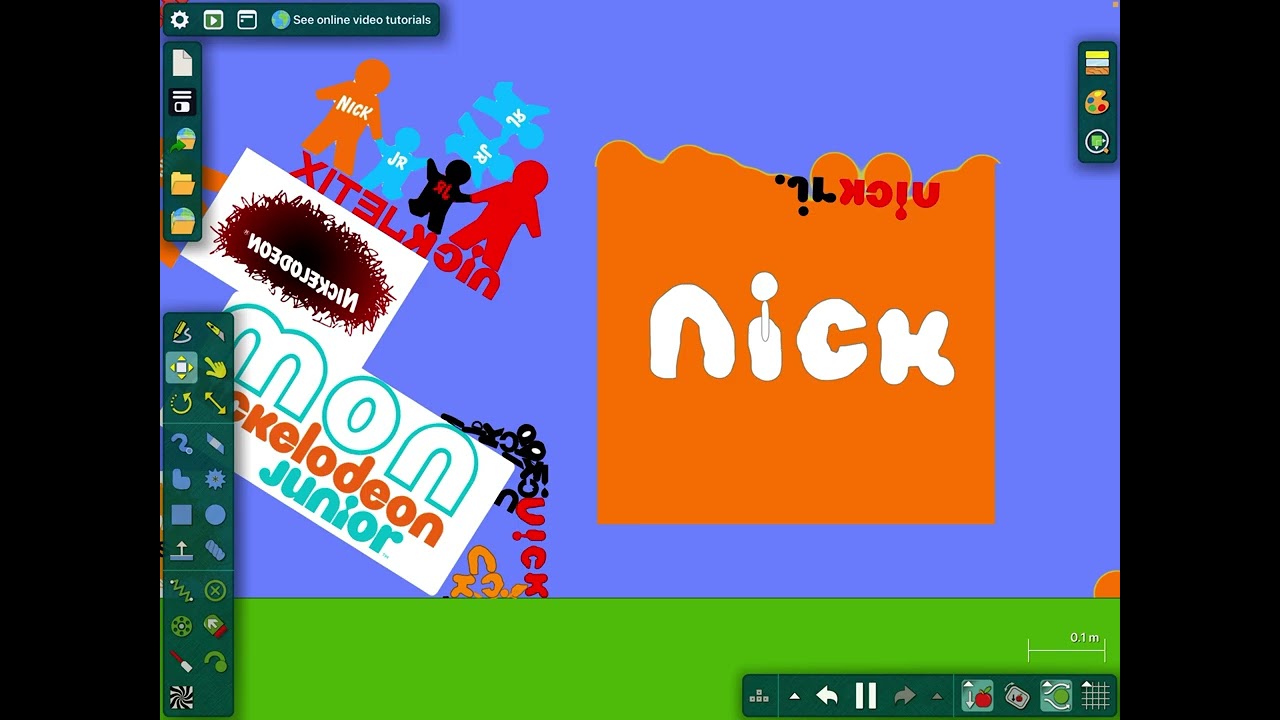Toggle accelerometer gravity tilt icon

tap(1017, 696)
